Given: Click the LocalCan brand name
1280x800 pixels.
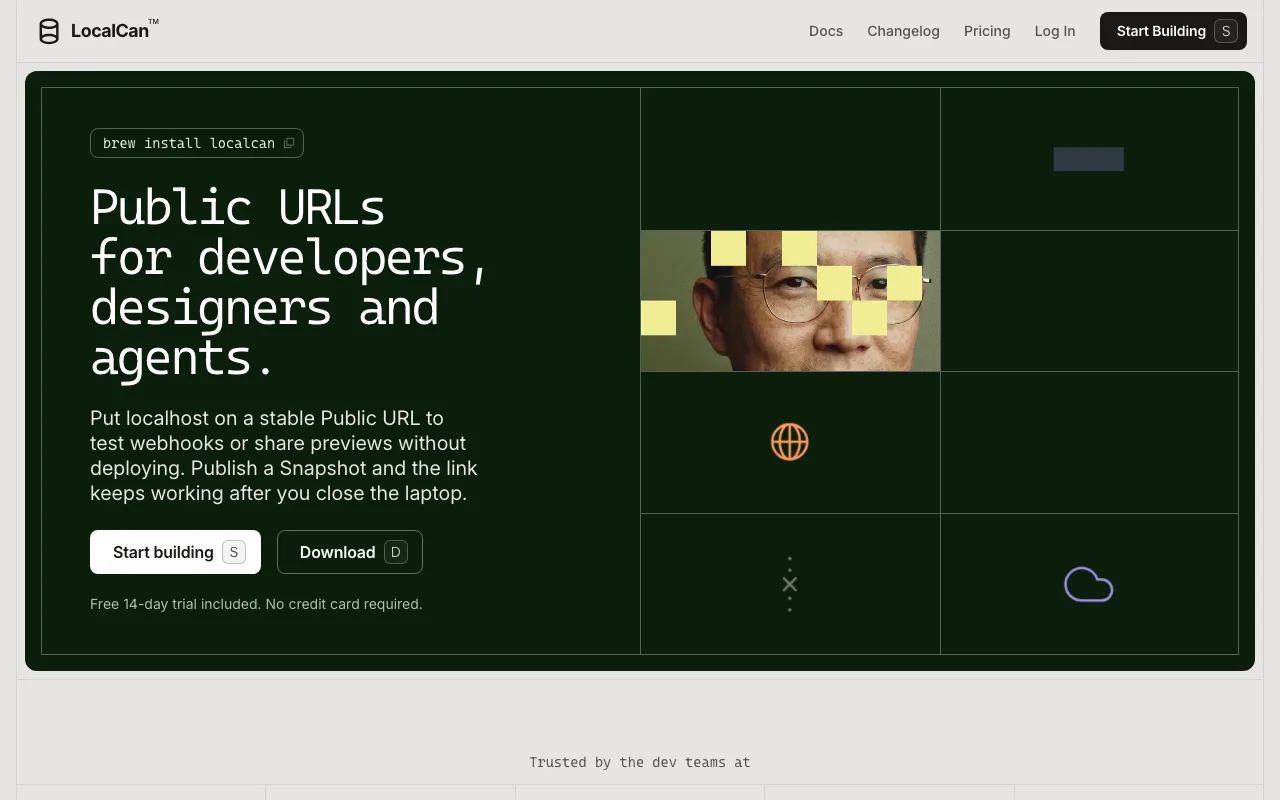Looking at the screenshot, I should point(110,31).
